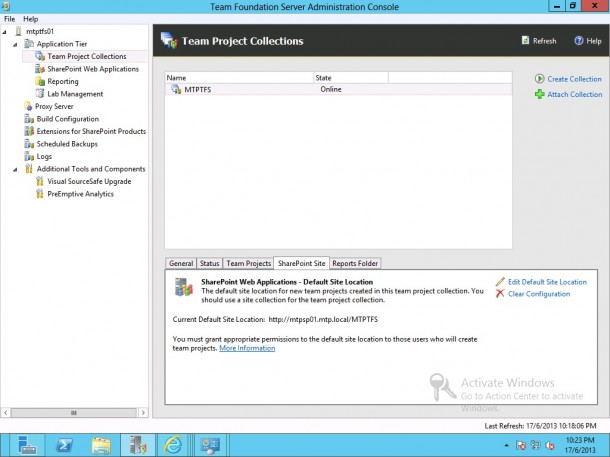Click the left arrow of tree scrollbar

click(5, 412)
